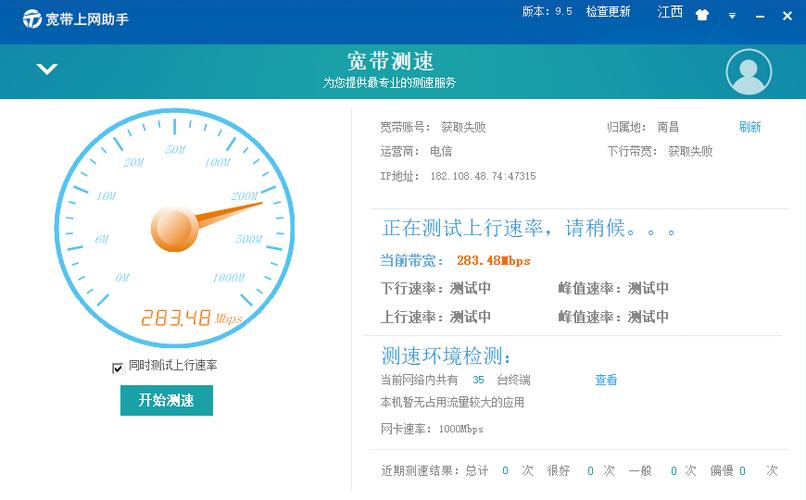
Task: Click the 1000M mark on the gauge
Action: [229, 277]
